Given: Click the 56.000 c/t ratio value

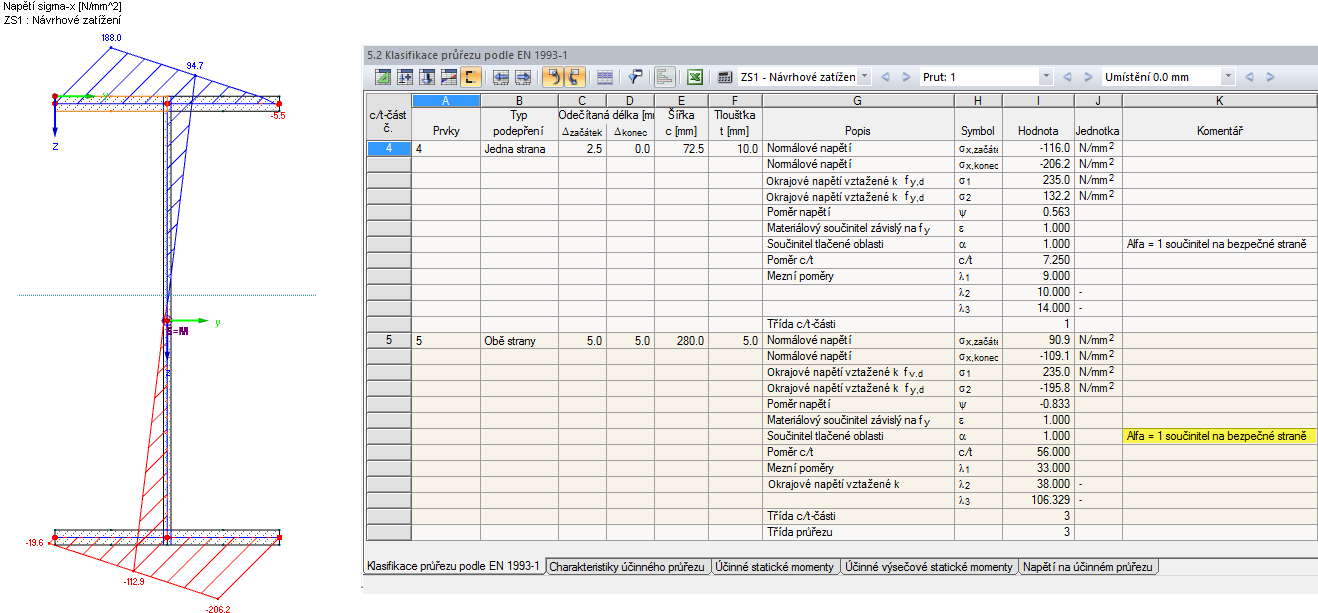Looking at the screenshot, I should (1038, 452).
